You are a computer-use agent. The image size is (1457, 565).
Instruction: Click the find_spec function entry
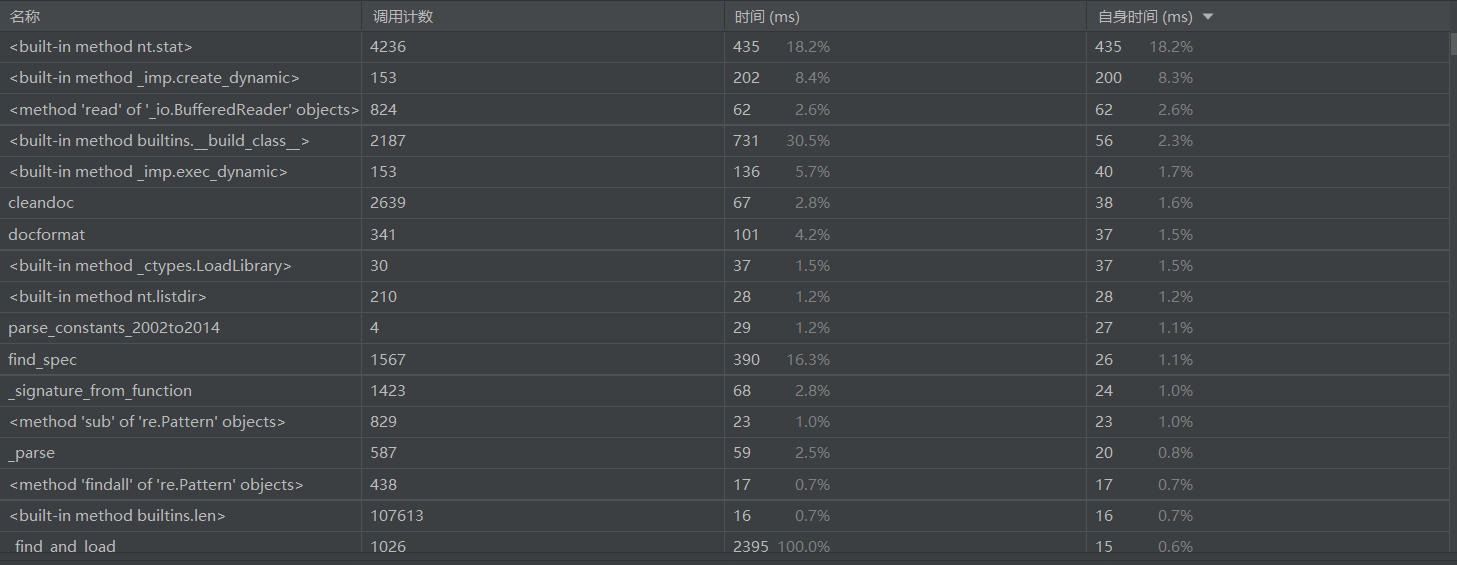point(42,360)
